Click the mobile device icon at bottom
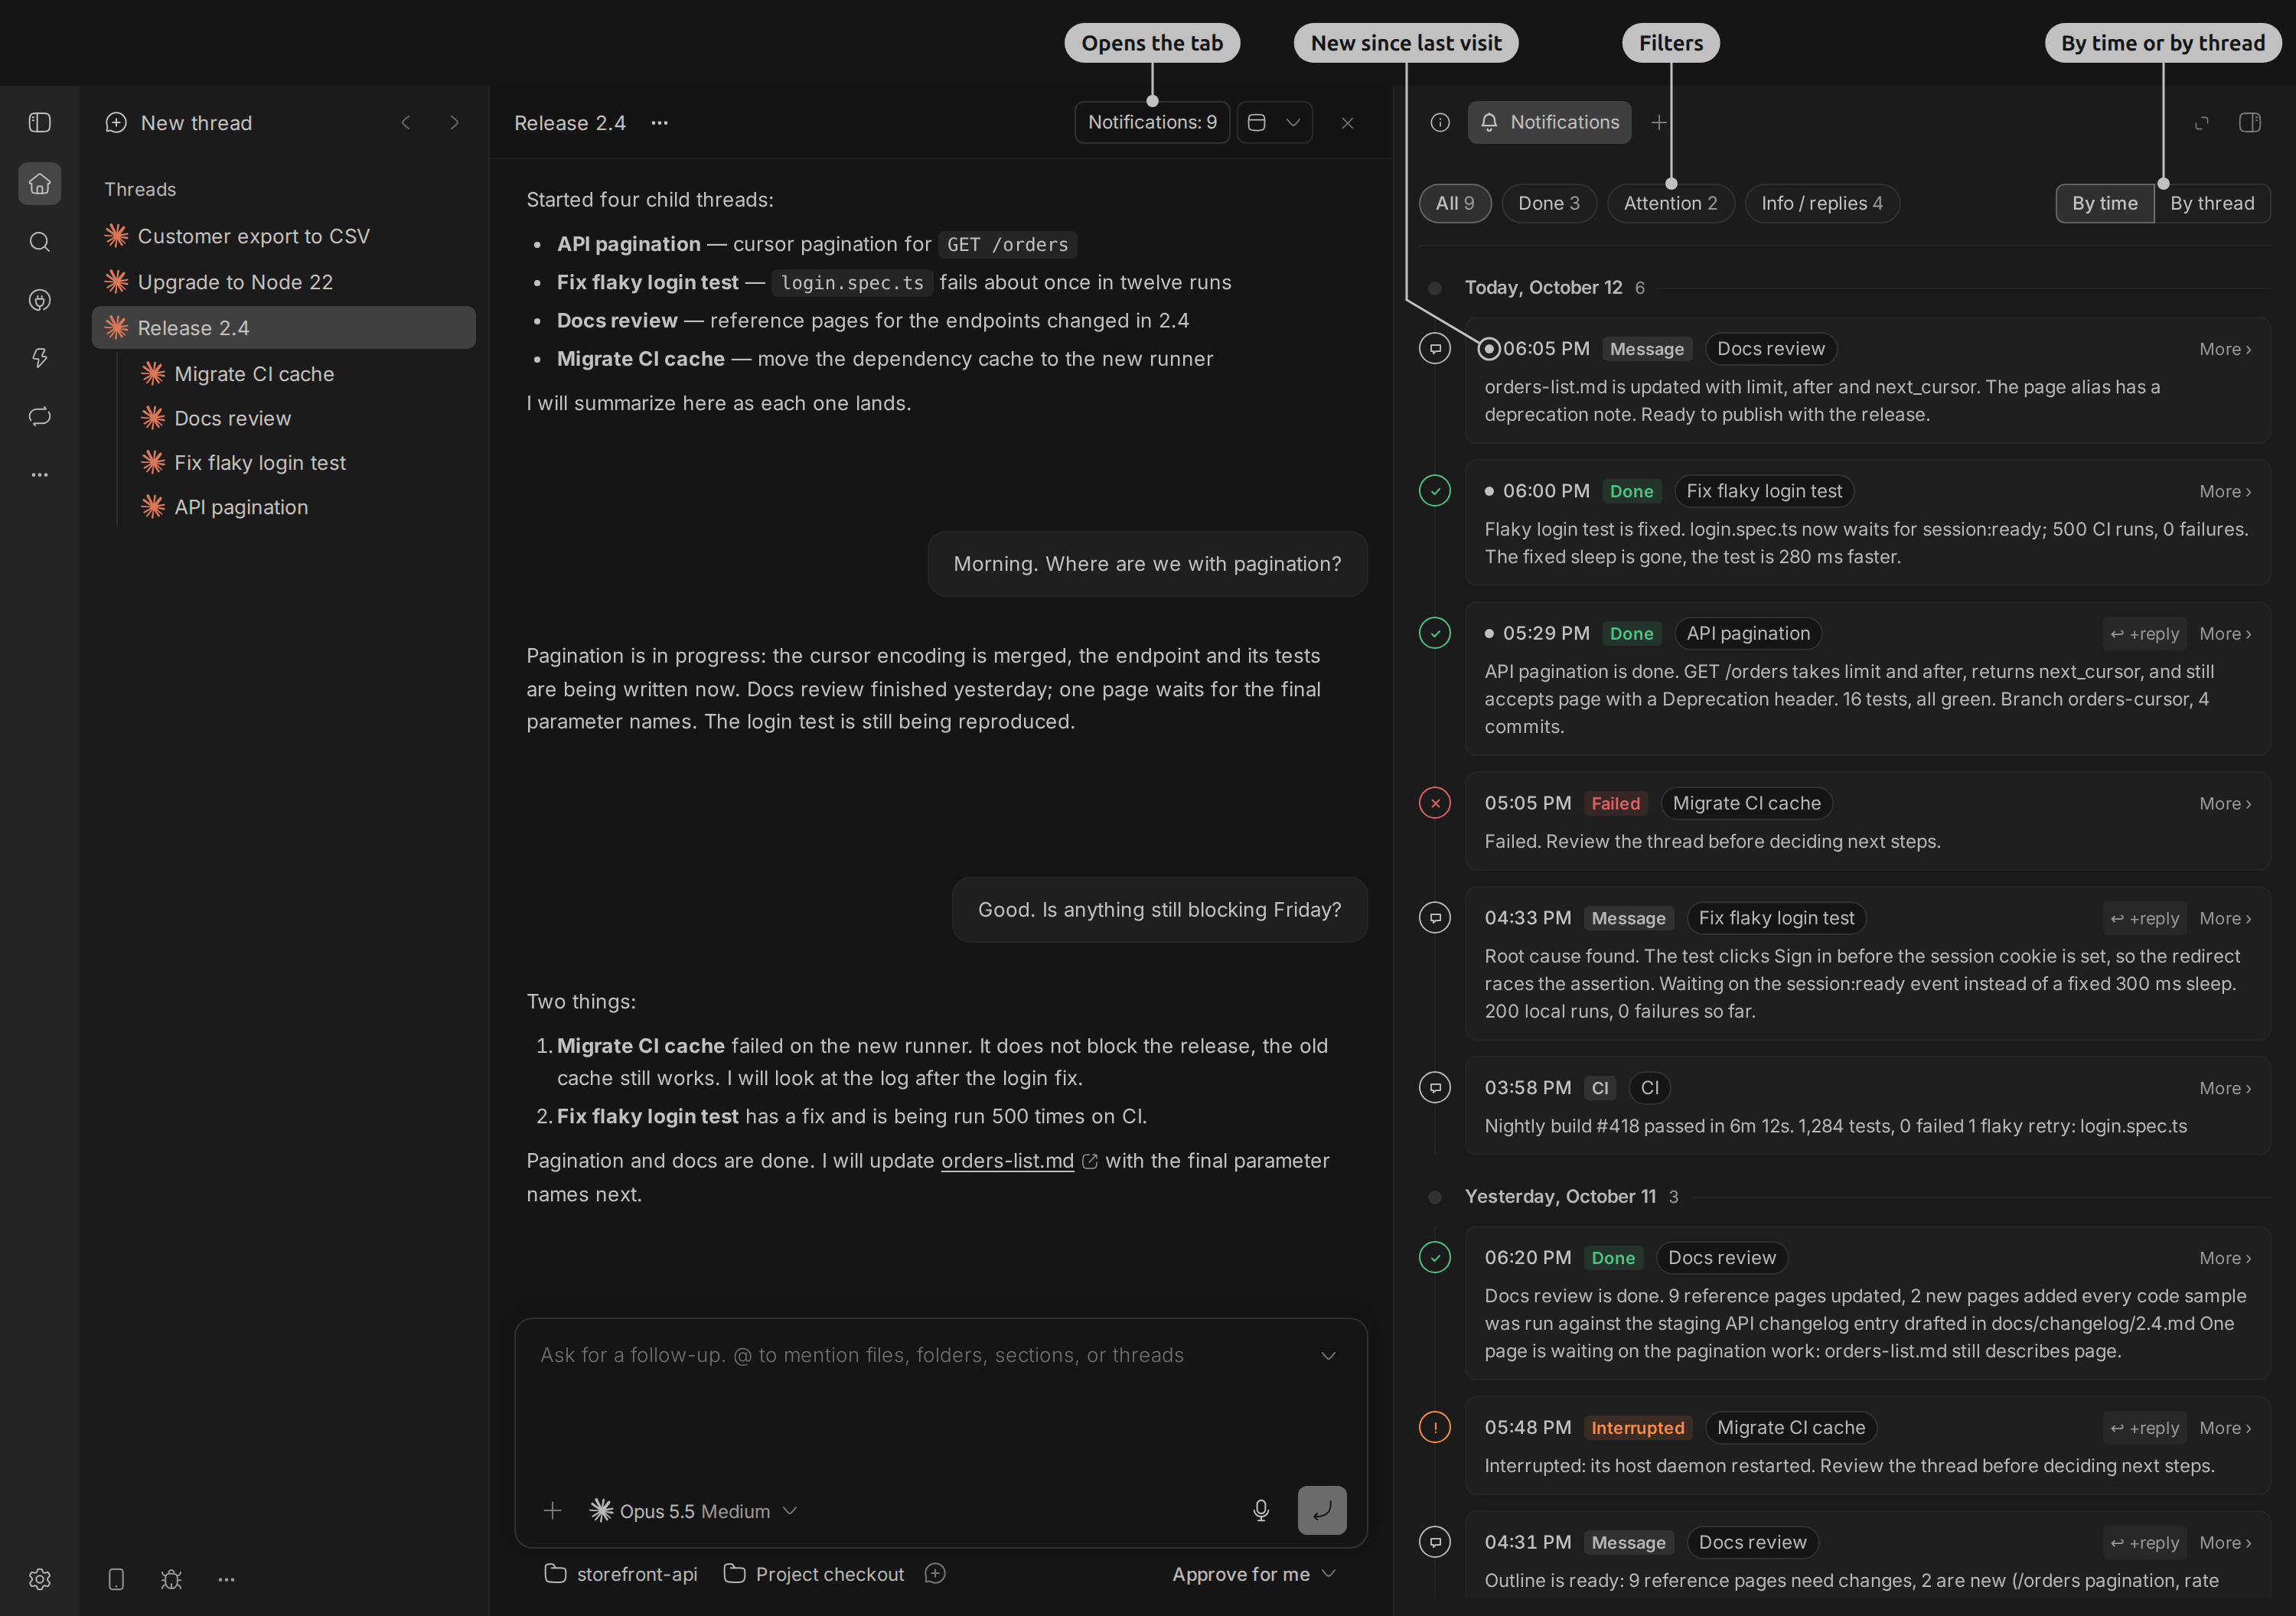 [x=116, y=1579]
